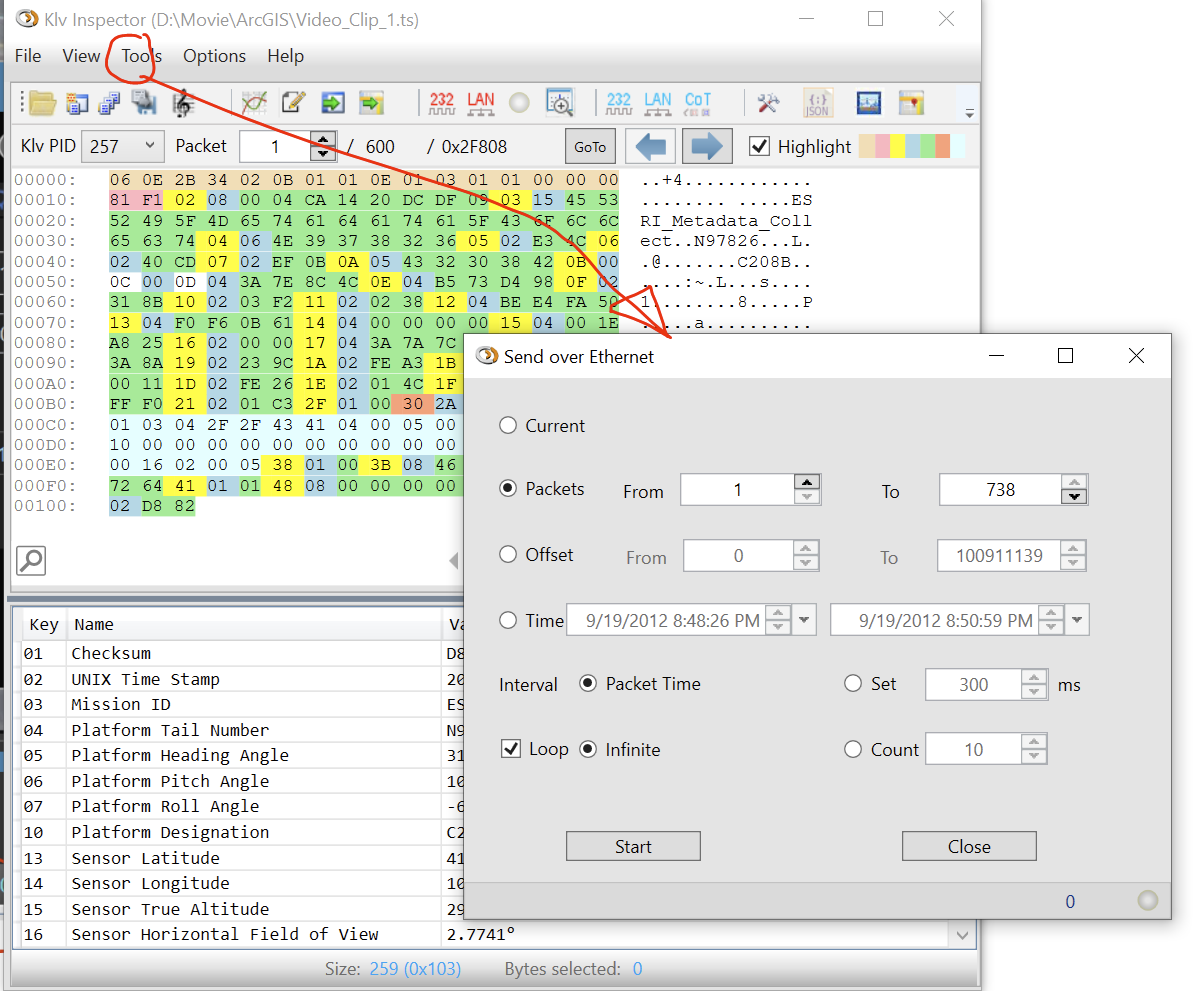Open the graph/chart tool icon
1200x991 pixels.
(253, 102)
